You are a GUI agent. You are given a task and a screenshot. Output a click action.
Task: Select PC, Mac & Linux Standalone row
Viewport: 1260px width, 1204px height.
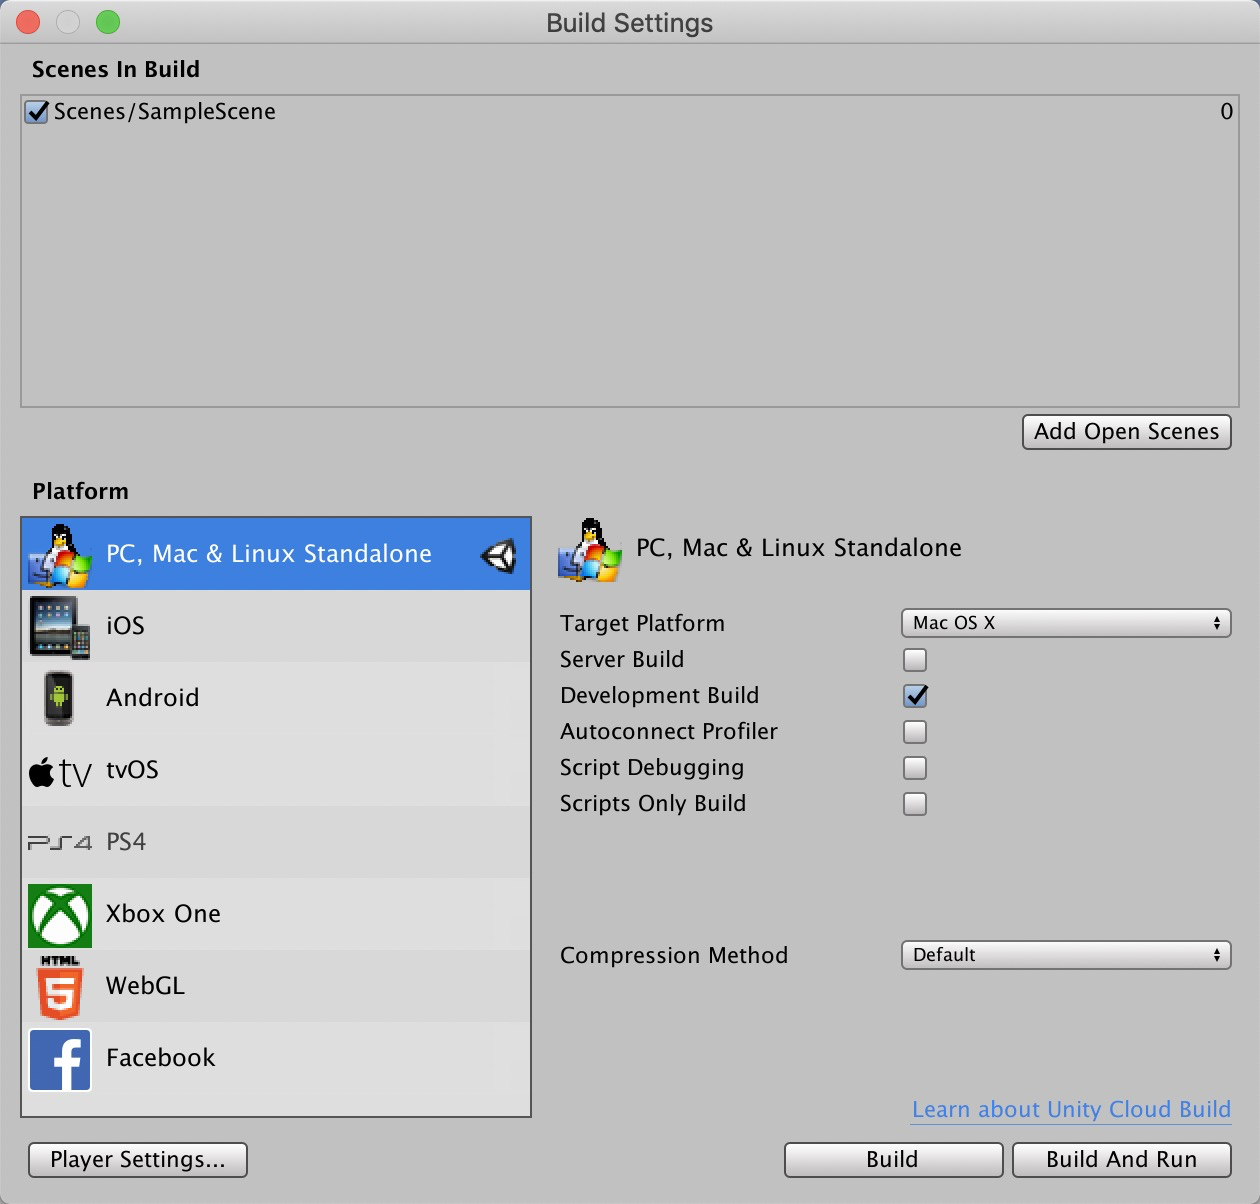tap(276, 554)
